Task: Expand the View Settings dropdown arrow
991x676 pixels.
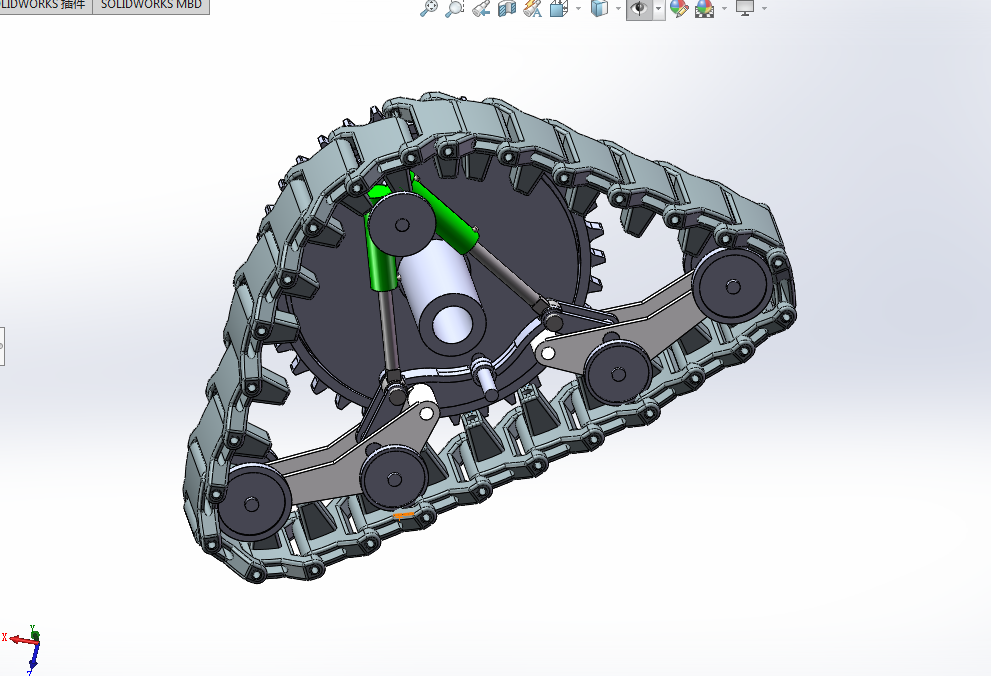Action: click(764, 8)
